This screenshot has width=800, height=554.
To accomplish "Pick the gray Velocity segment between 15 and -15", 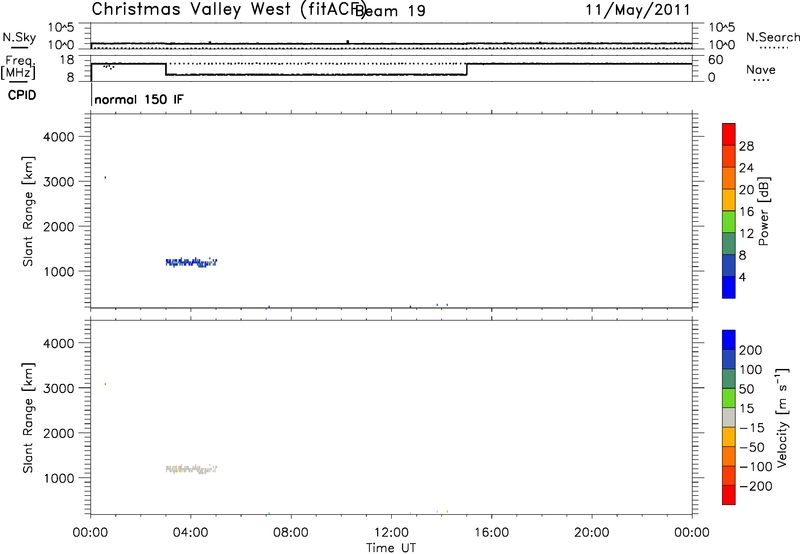I will [x=729, y=418].
